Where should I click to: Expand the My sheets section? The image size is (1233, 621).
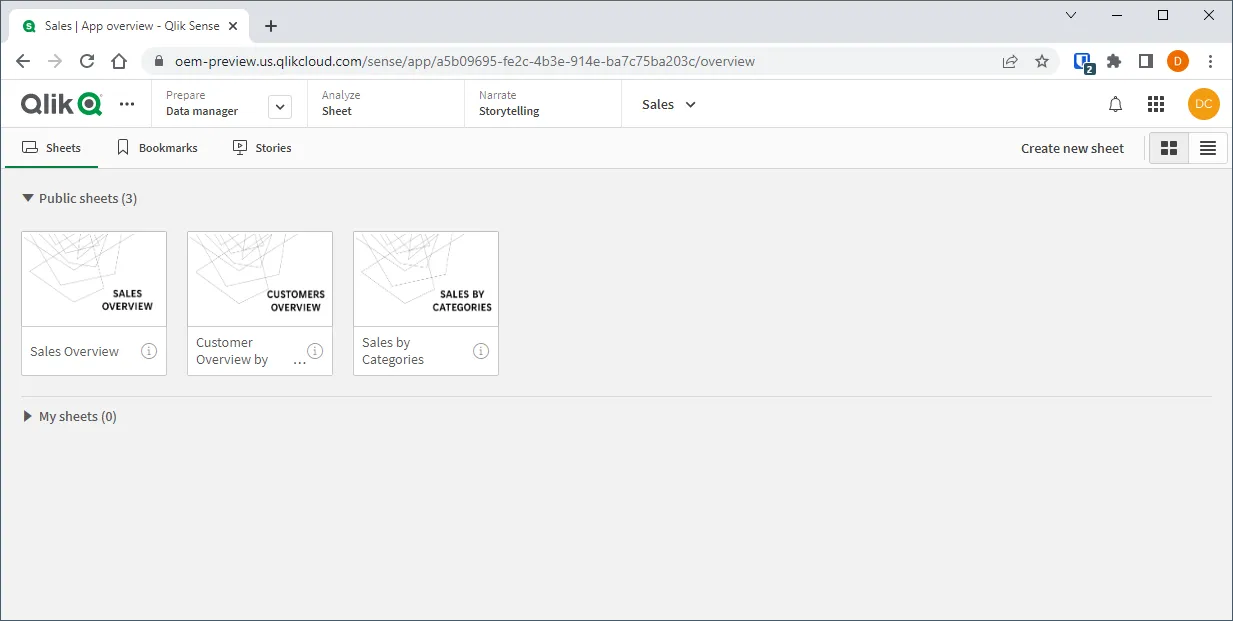click(x=27, y=416)
